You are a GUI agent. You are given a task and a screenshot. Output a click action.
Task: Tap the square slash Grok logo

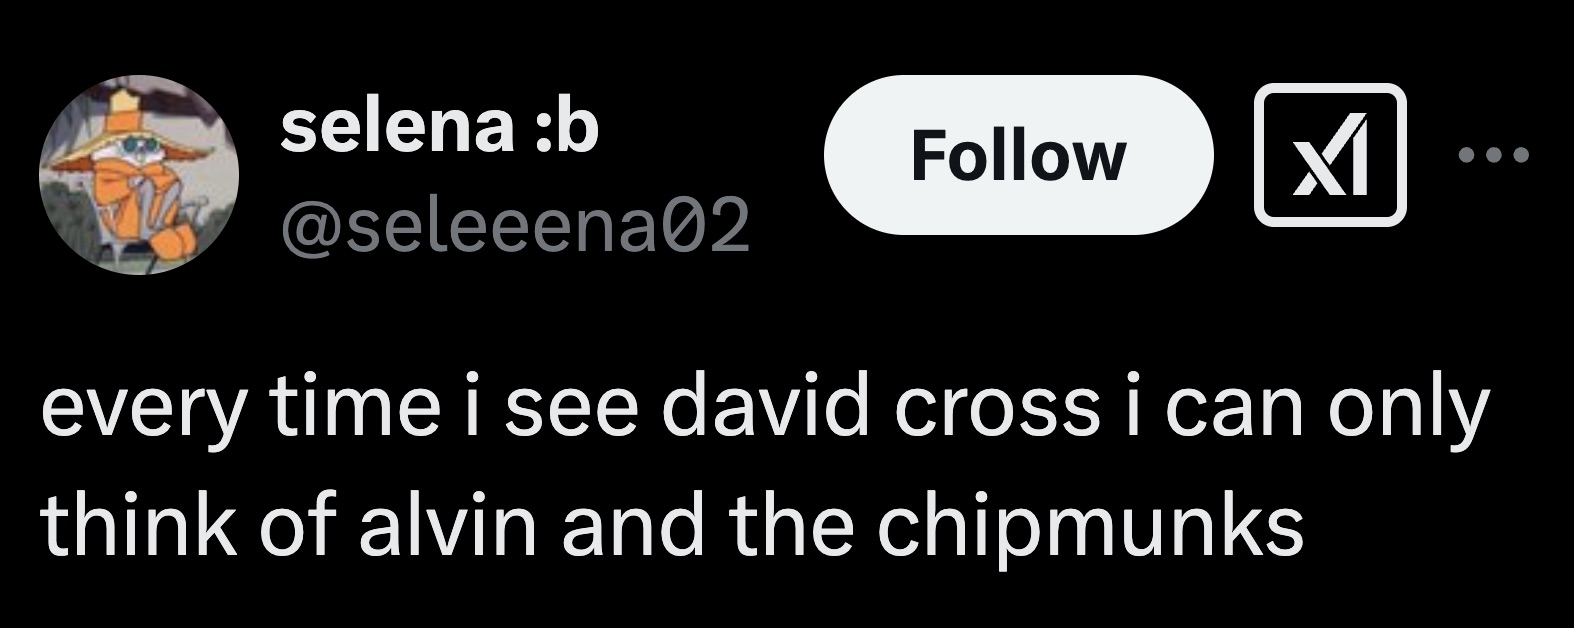1330,154
